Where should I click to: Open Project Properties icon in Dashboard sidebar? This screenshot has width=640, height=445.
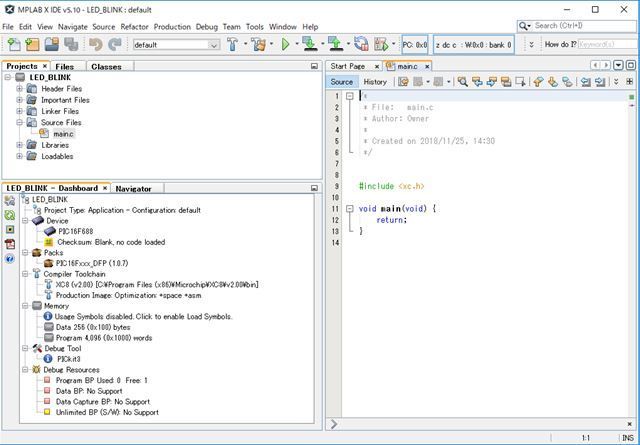pyautogui.click(x=10, y=200)
